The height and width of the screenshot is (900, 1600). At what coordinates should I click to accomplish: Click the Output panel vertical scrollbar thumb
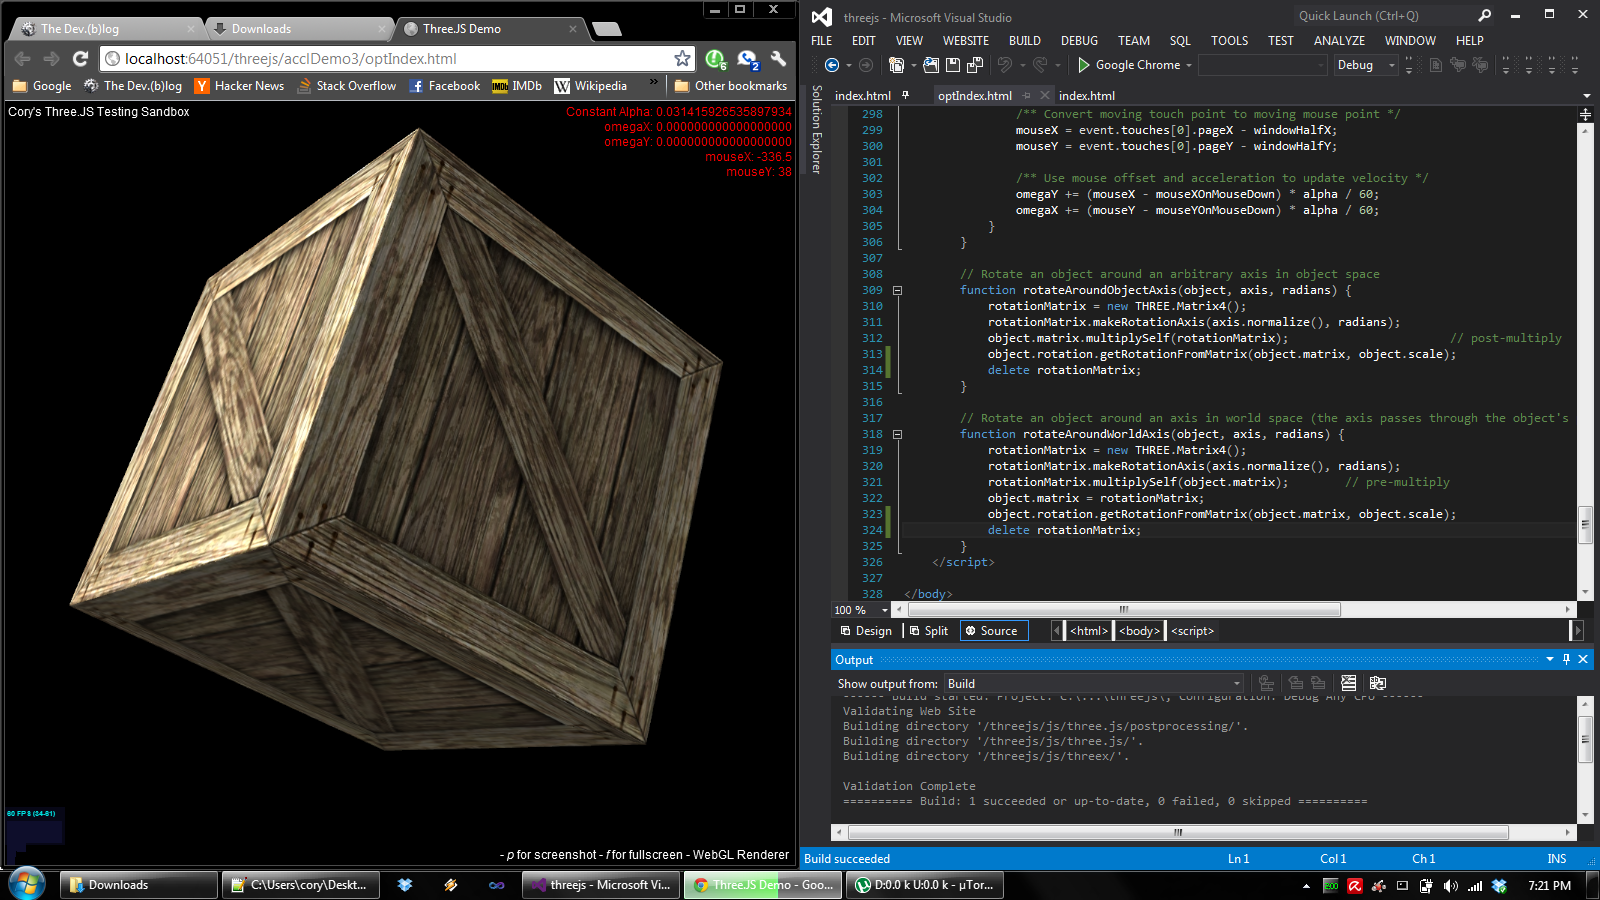click(1585, 740)
